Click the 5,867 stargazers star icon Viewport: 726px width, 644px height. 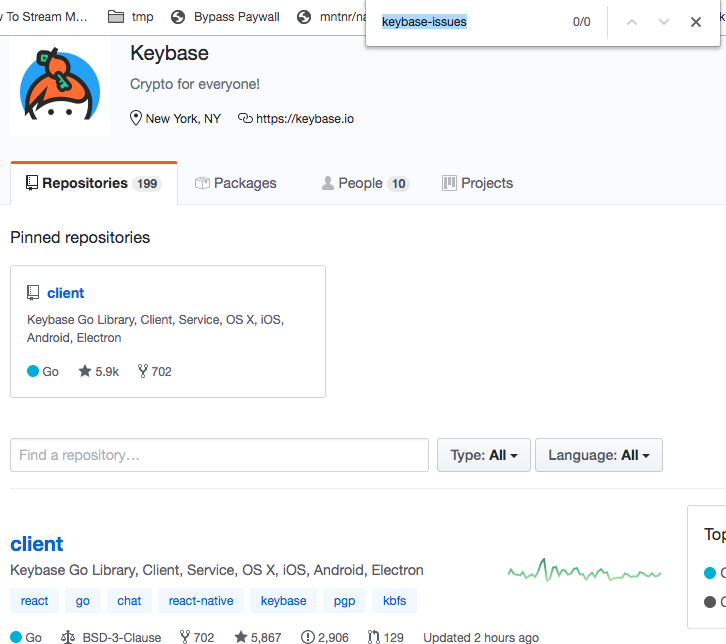point(241,637)
